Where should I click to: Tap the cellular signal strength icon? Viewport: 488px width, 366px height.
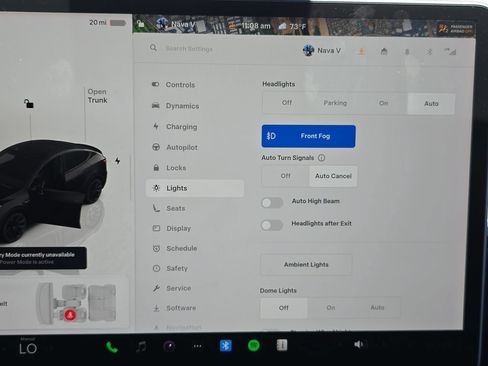pyautogui.click(x=450, y=52)
